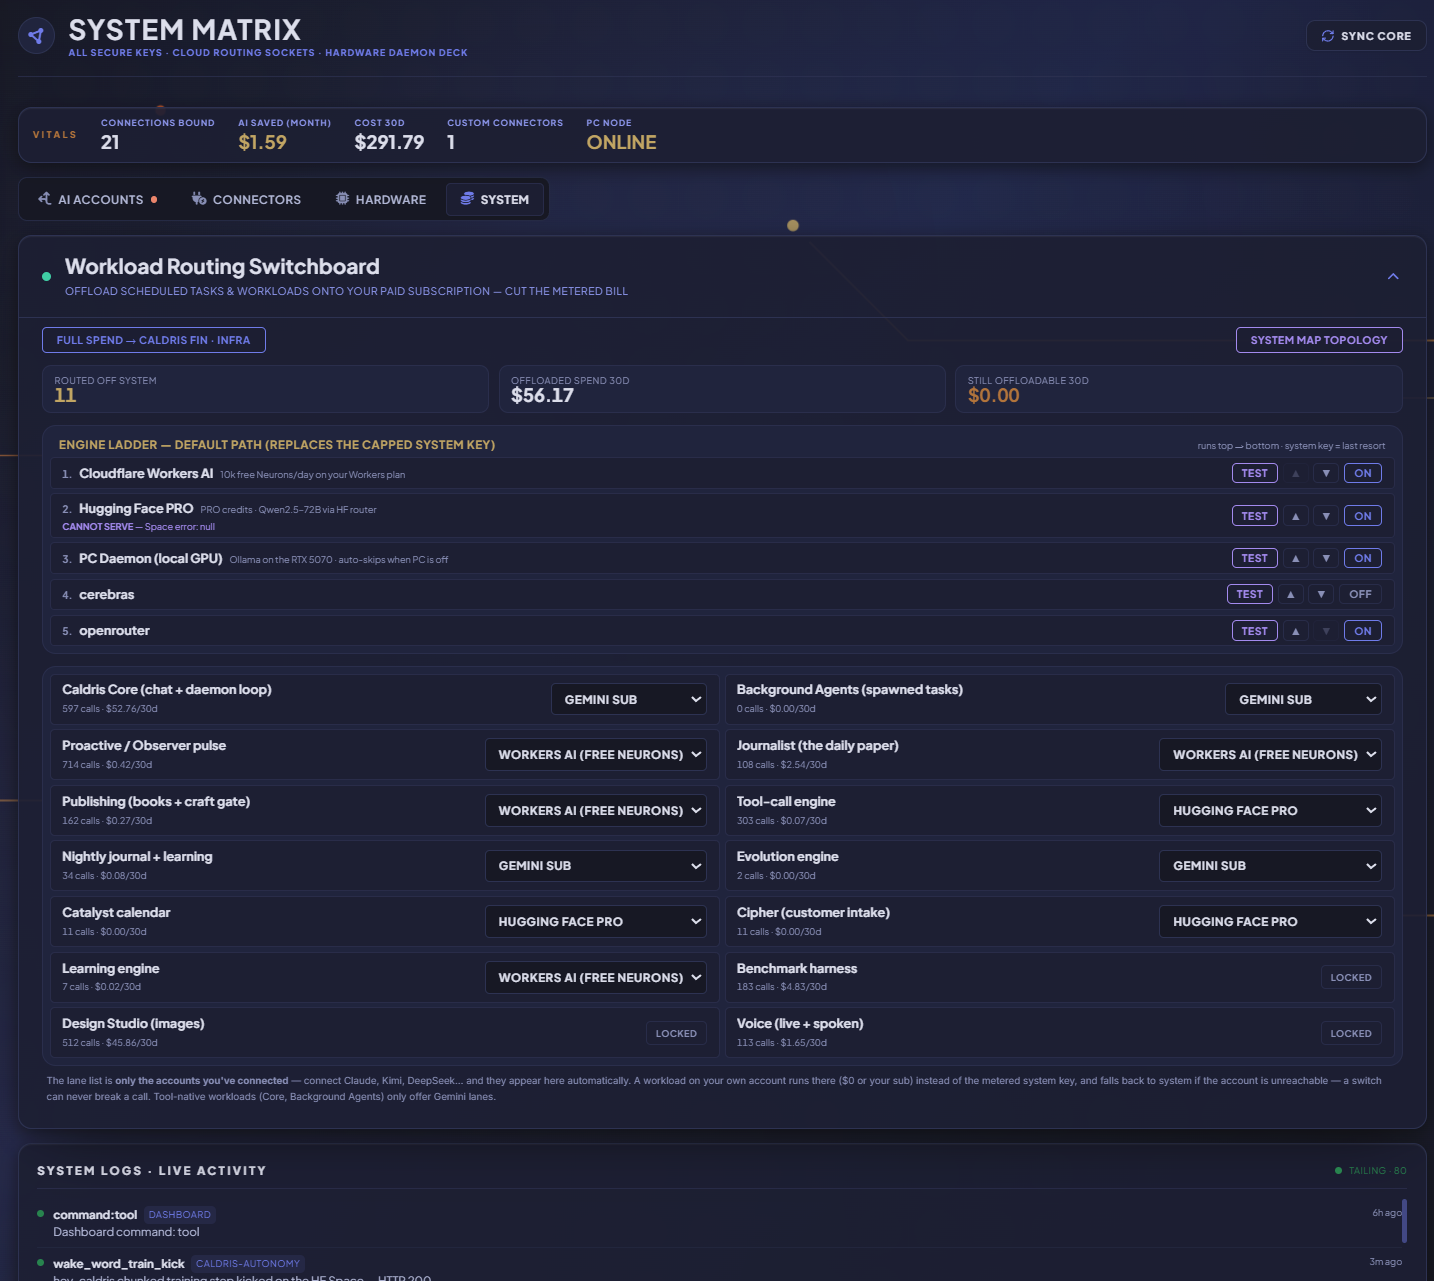Open Background Agents lane dropdown
The height and width of the screenshot is (1281, 1434).
tap(1303, 699)
